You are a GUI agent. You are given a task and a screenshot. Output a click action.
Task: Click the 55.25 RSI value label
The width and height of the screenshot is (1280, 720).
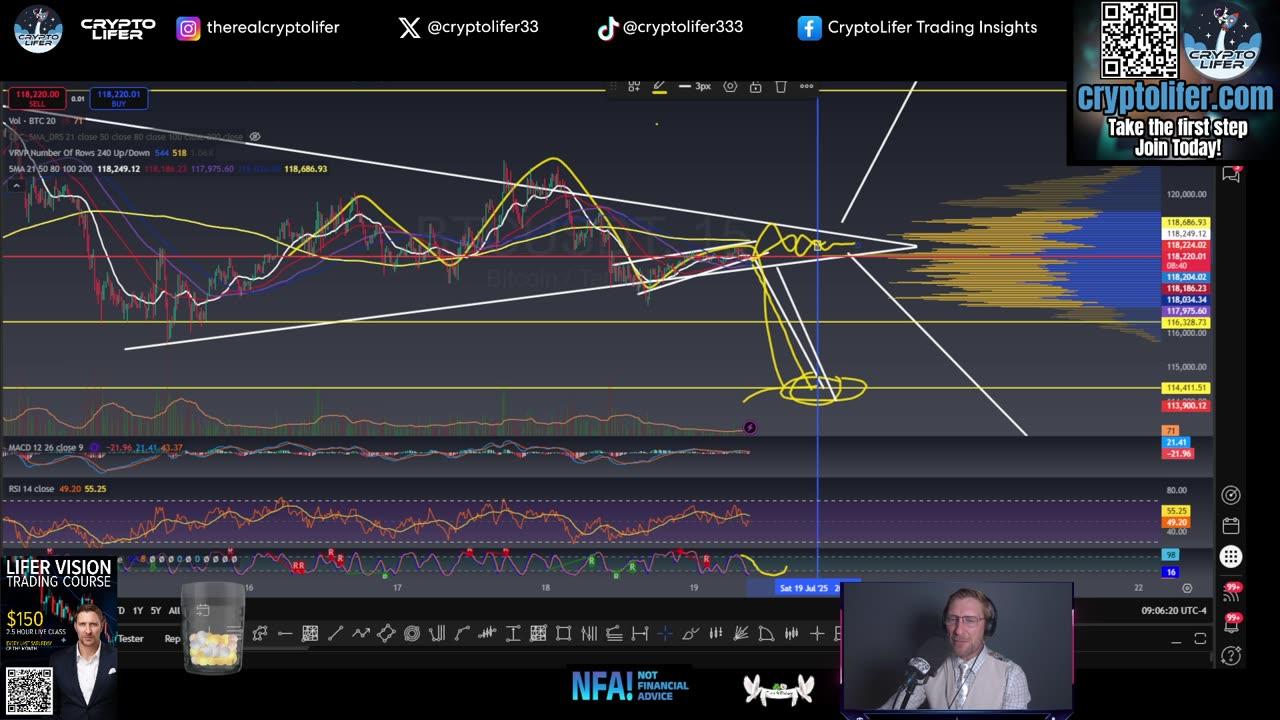[1176, 510]
